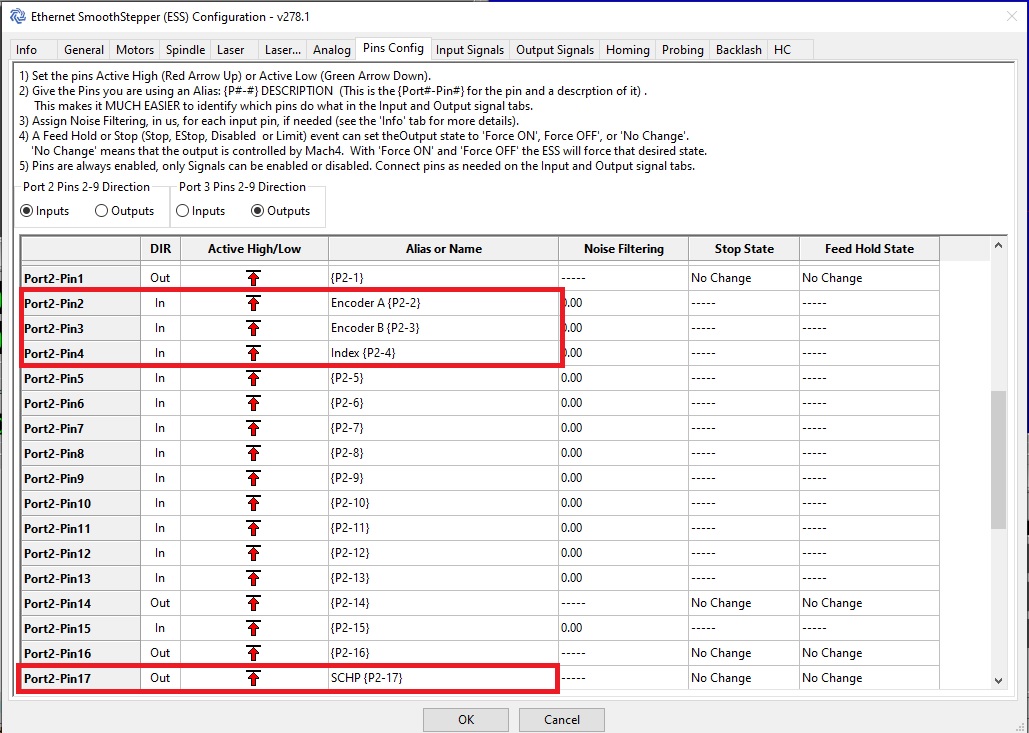Toggle Active High arrow for Port2-Pin2
The width and height of the screenshot is (1029, 733).
click(253, 303)
